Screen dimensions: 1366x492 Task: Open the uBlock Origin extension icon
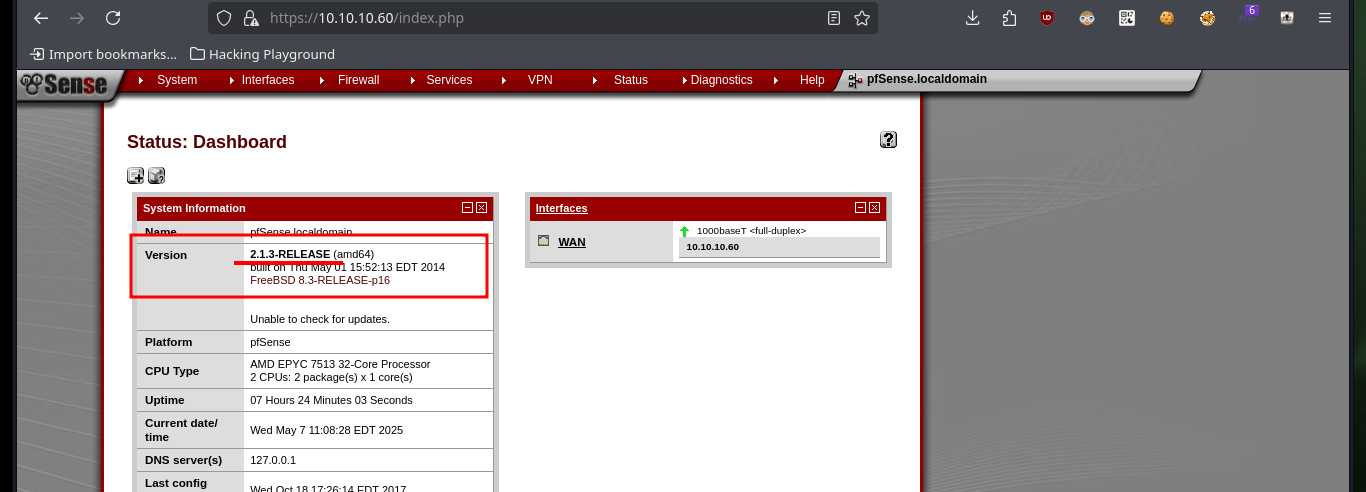[1047, 18]
